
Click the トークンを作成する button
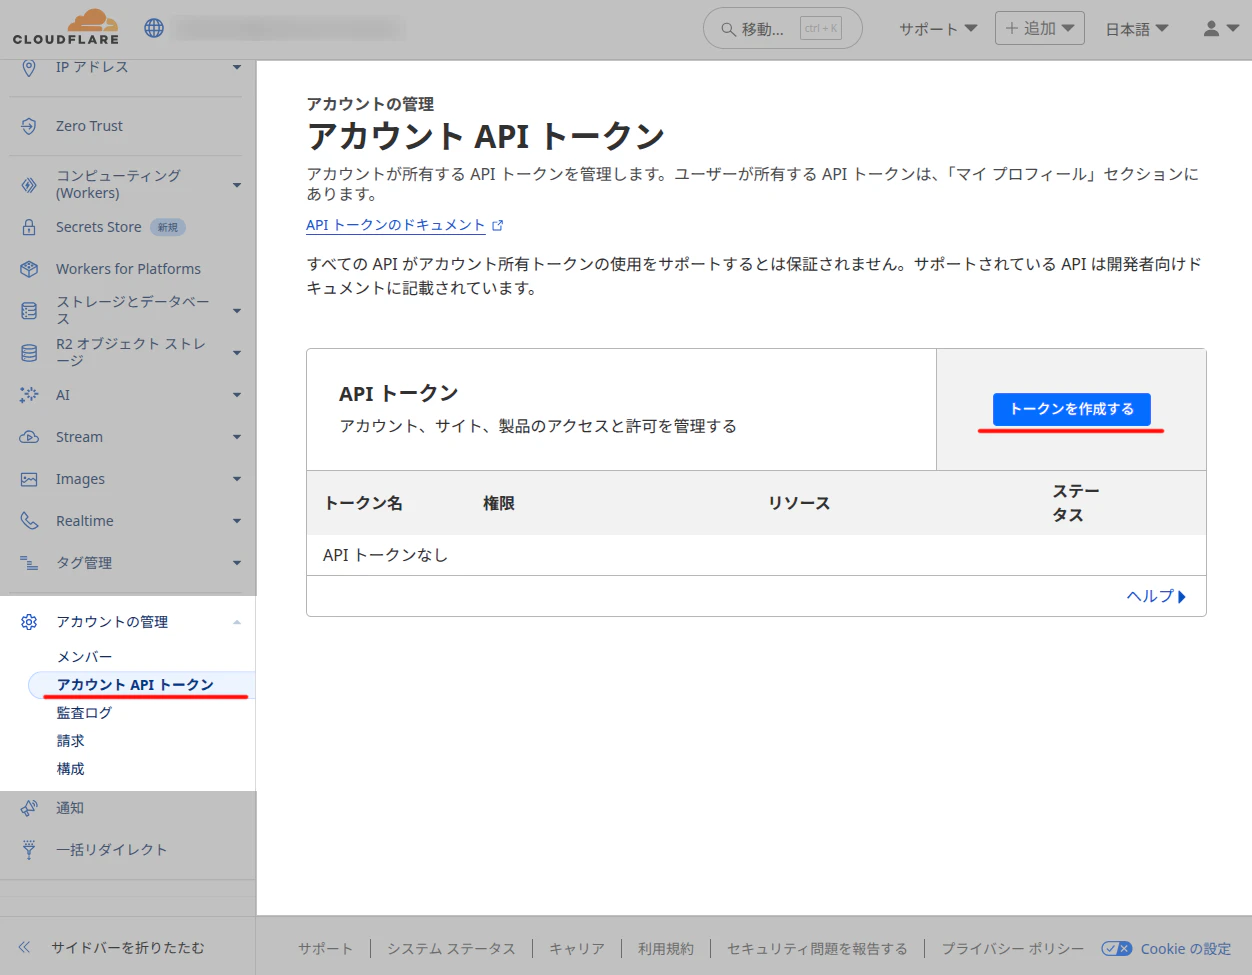(1071, 409)
